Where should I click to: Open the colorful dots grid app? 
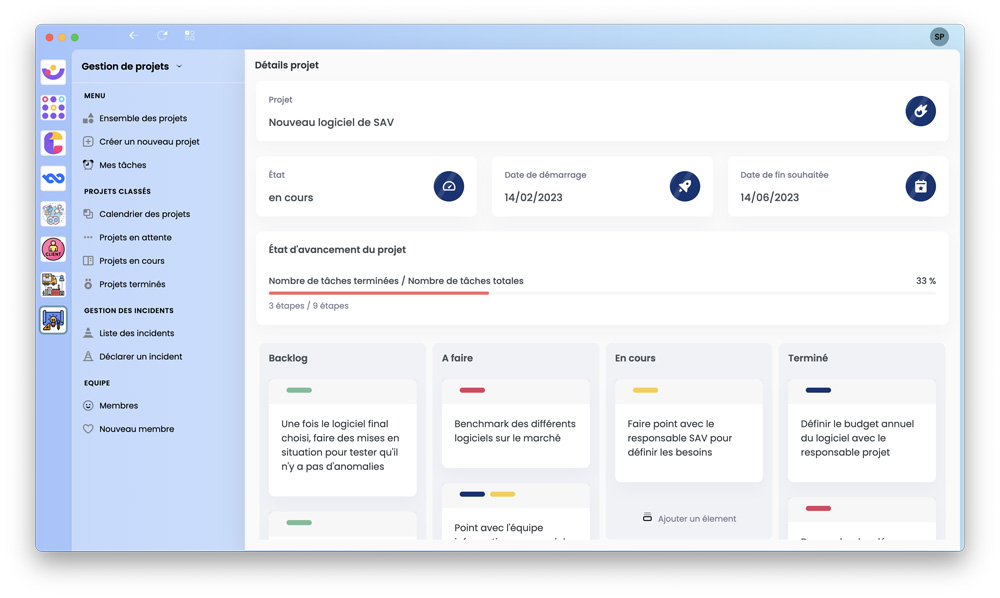point(53,107)
